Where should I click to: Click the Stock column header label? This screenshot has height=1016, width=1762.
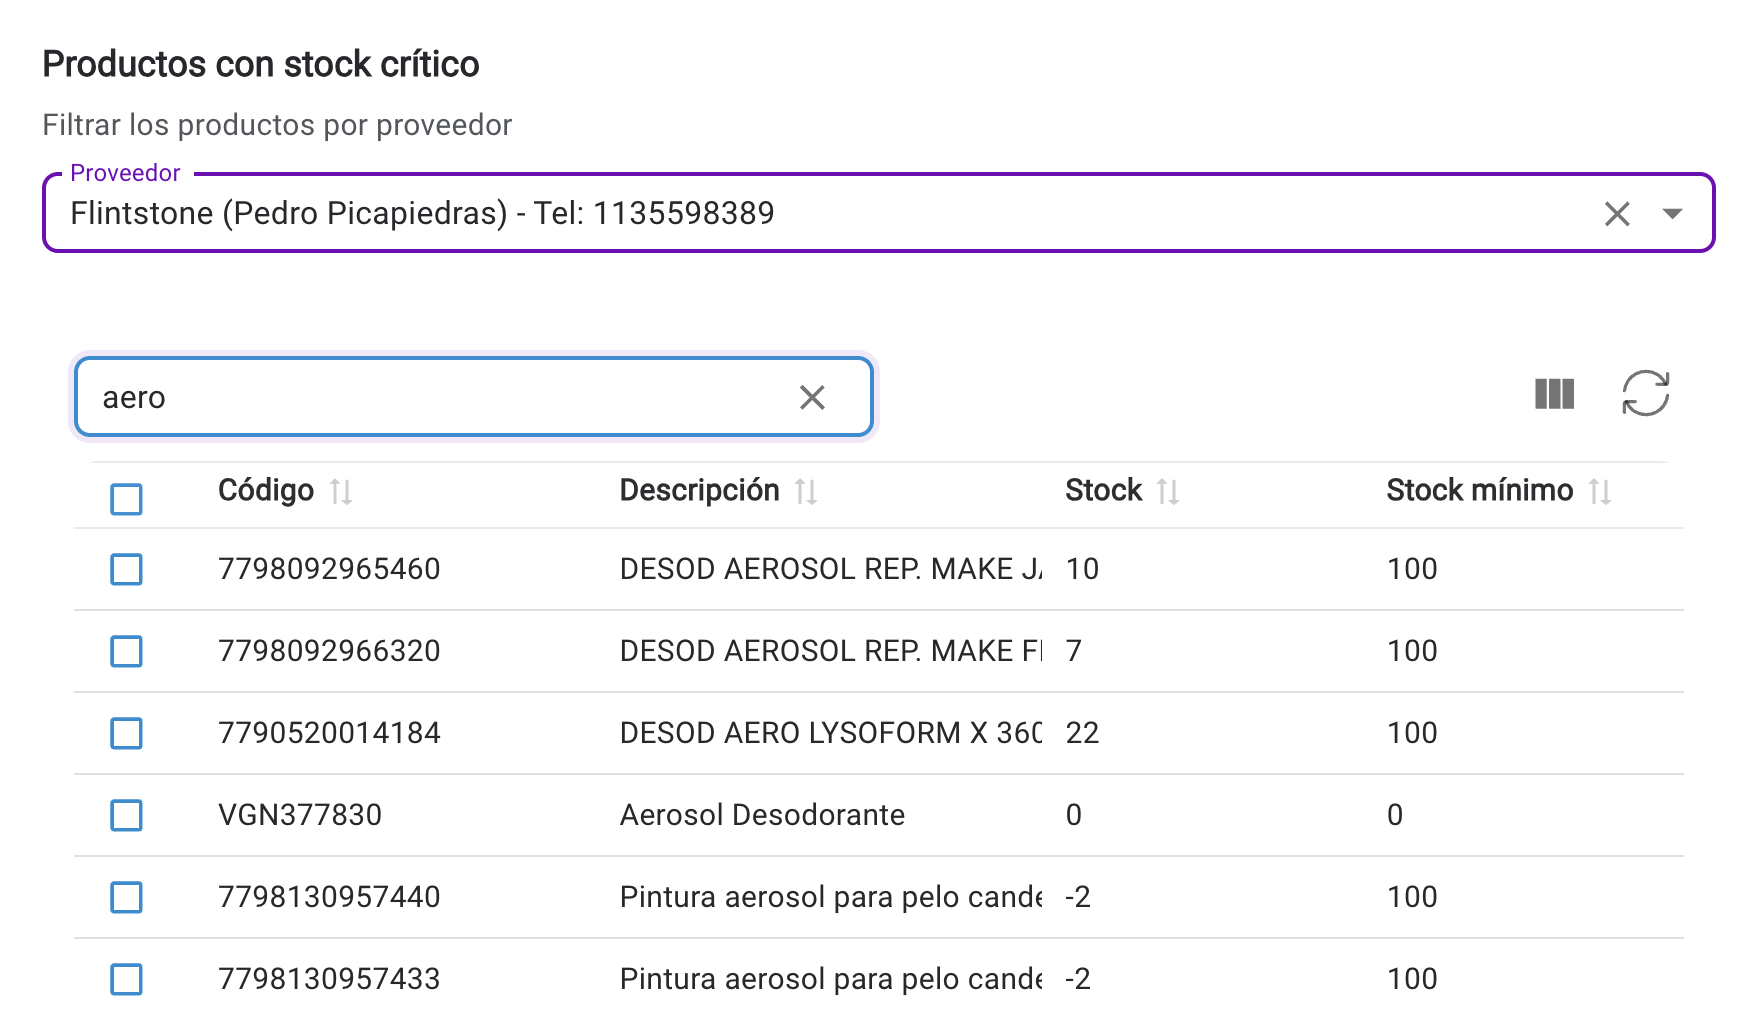point(1103,491)
